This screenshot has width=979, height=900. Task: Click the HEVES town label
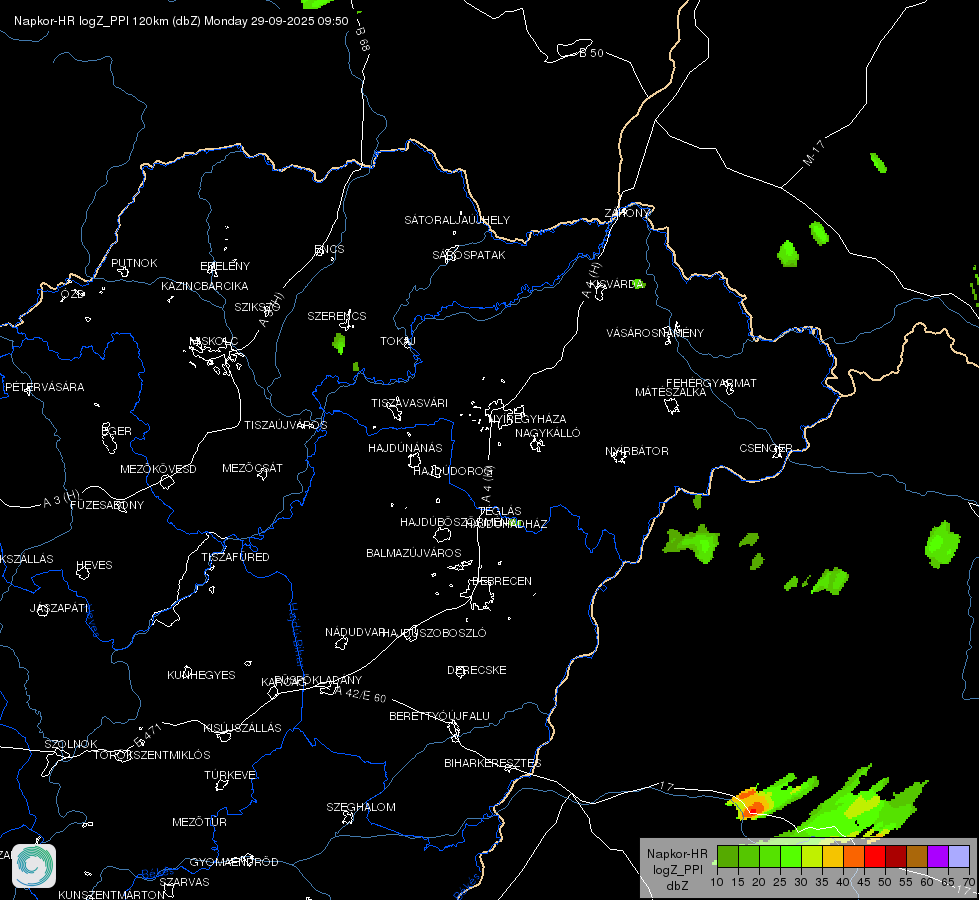click(x=94, y=565)
